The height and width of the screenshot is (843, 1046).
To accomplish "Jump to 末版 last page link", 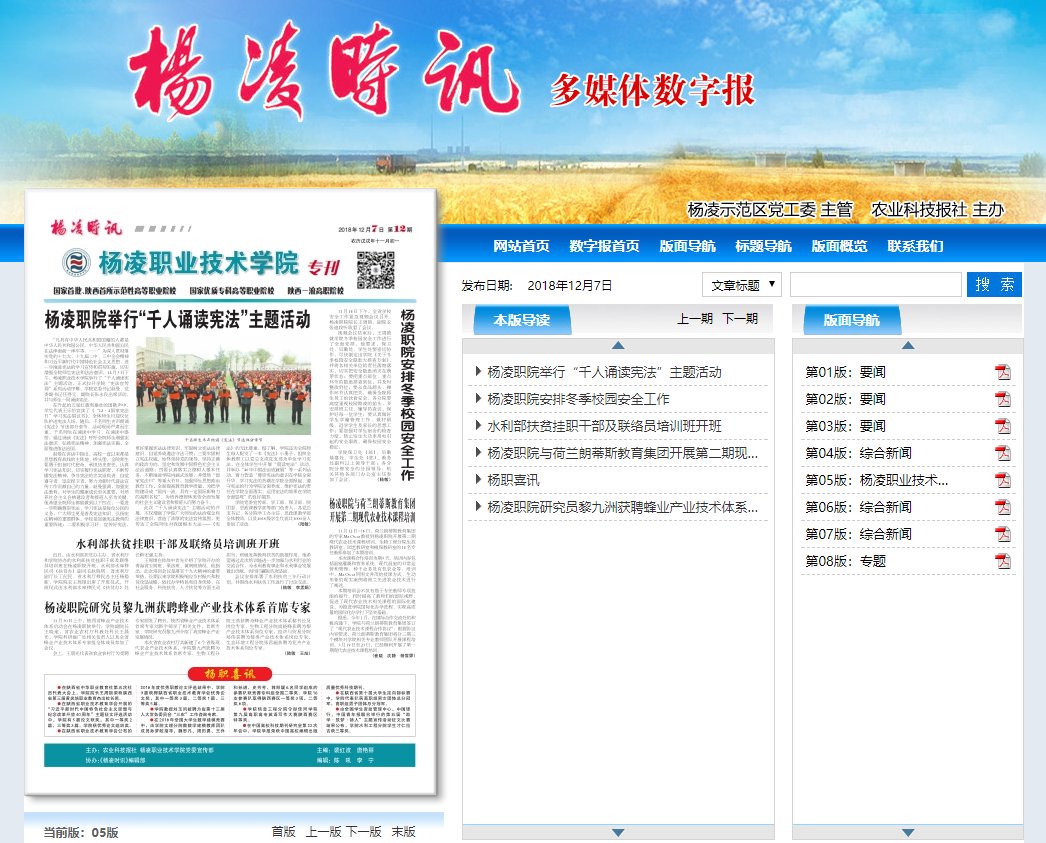I will click(404, 831).
